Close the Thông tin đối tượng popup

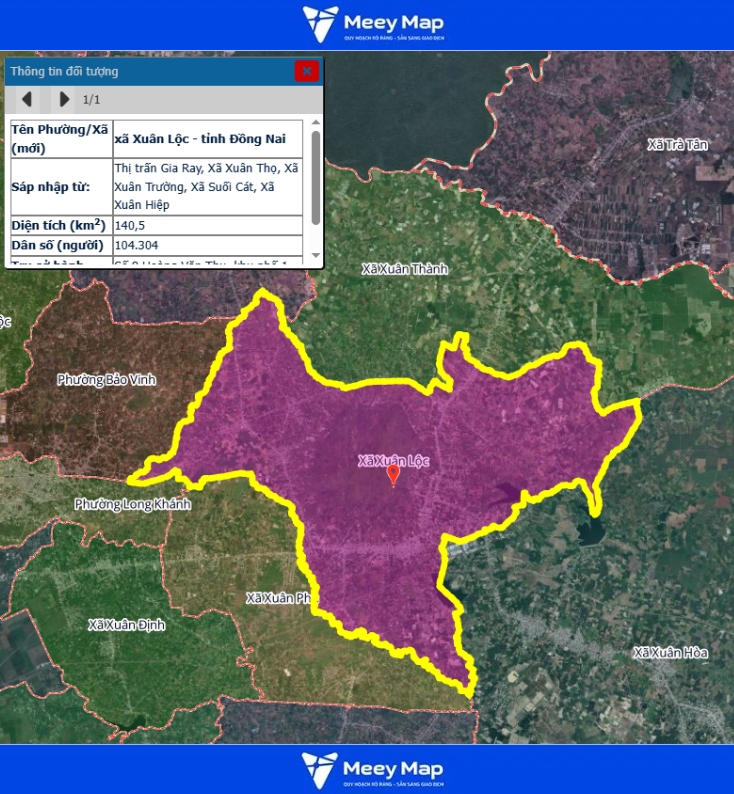click(306, 71)
